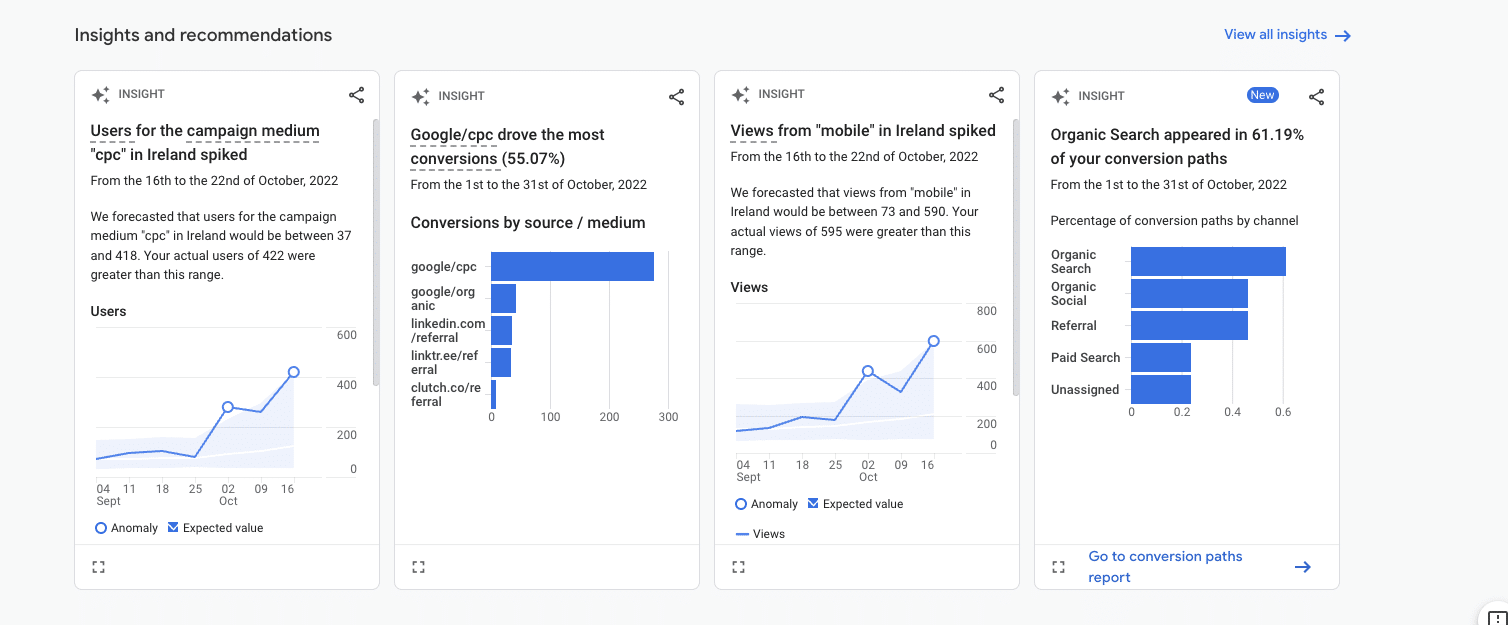Open the "Users for the campaign medium" title
The image size is (1508, 625).
pyautogui.click(x=205, y=131)
